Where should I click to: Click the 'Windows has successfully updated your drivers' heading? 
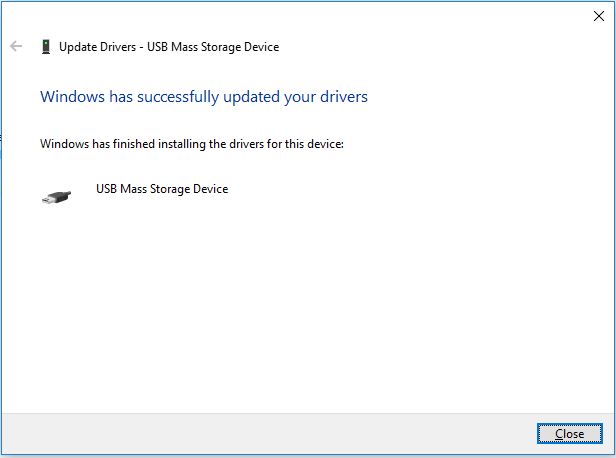(x=204, y=97)
